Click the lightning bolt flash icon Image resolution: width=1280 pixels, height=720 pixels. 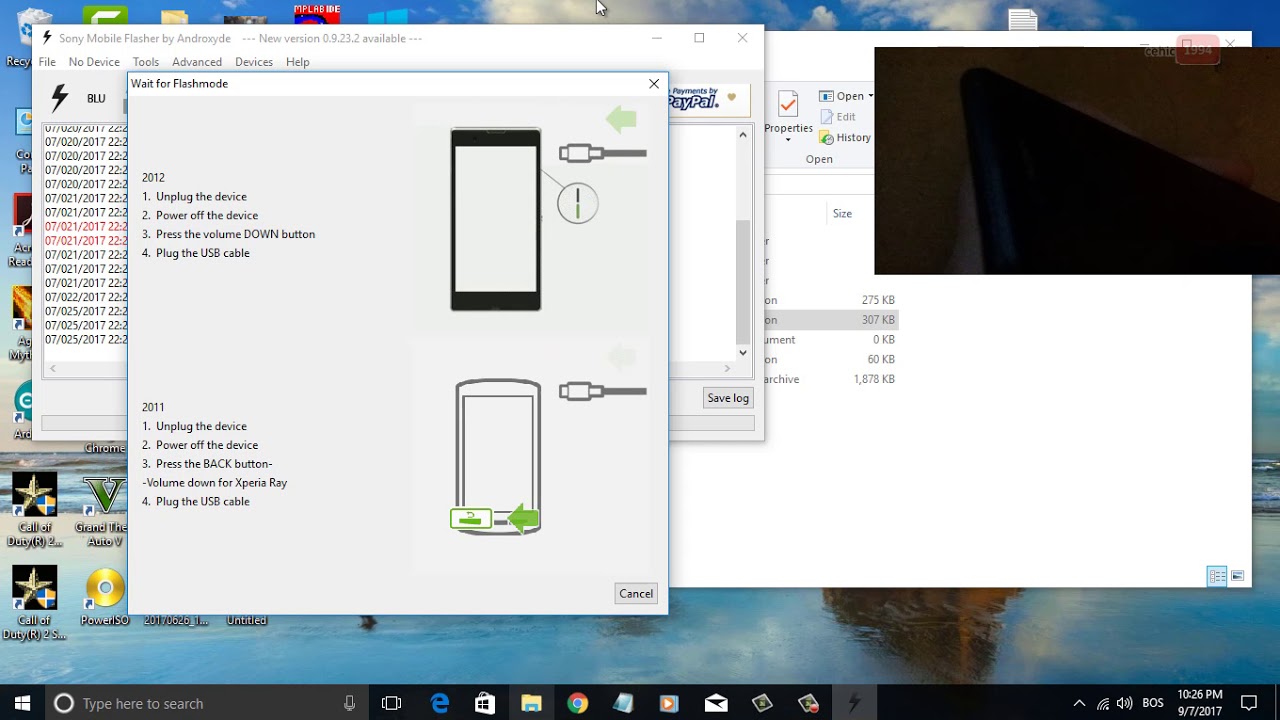[60, 97]
